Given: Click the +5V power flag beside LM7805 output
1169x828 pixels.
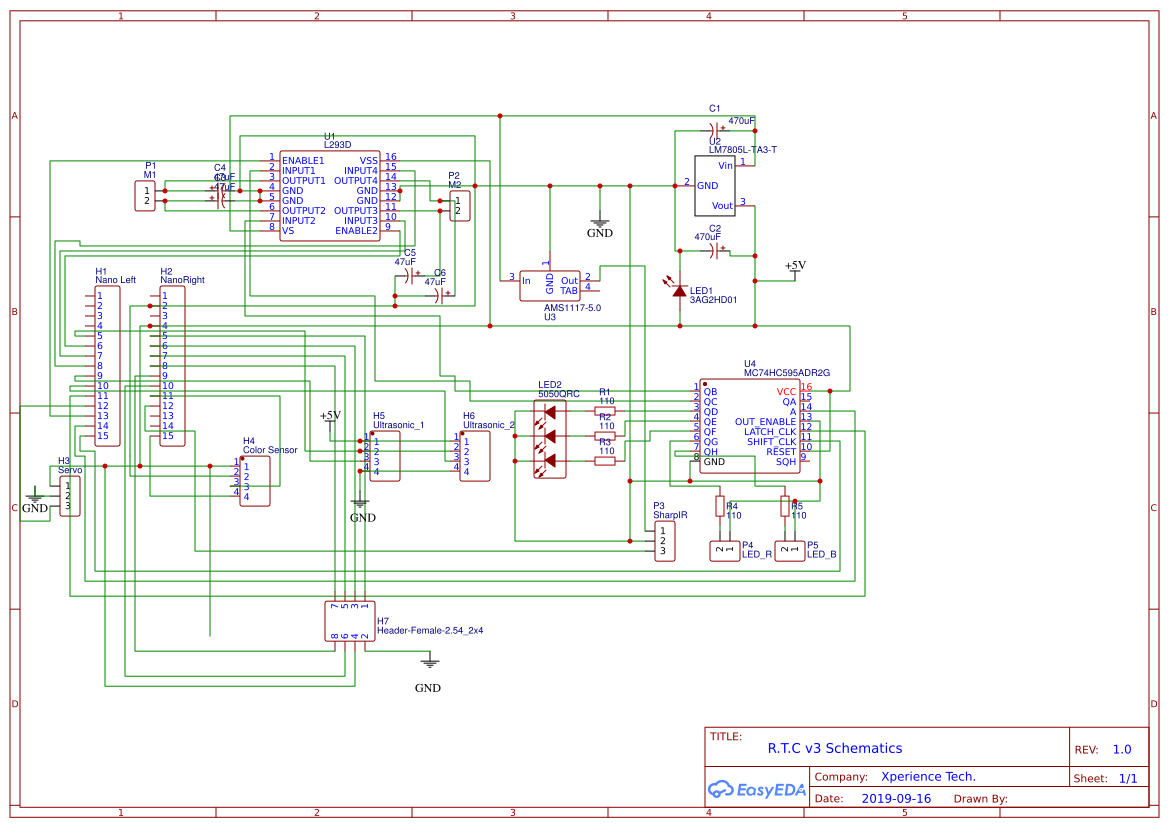Looking at the screenshot, I should coord(795,269).
